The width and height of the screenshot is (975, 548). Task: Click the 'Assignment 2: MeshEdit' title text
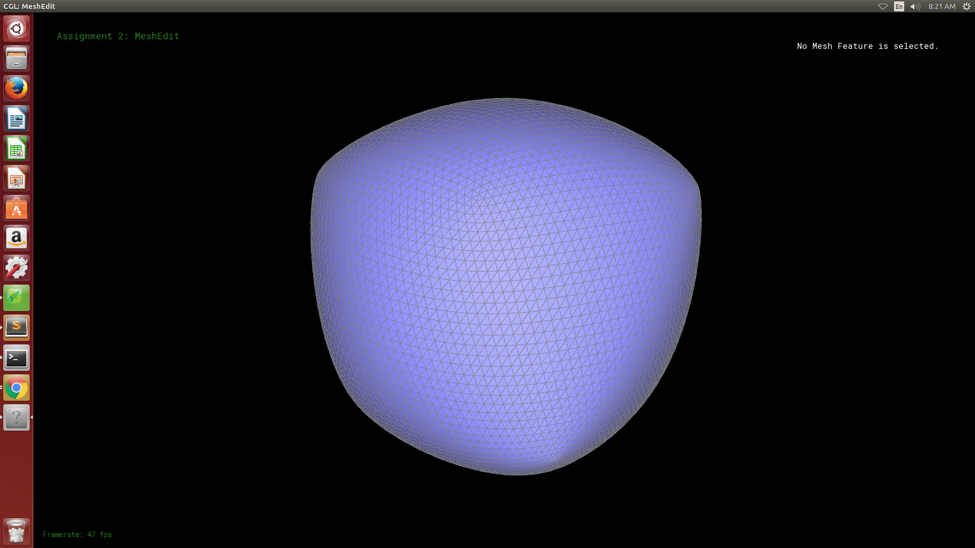point(118,36)
